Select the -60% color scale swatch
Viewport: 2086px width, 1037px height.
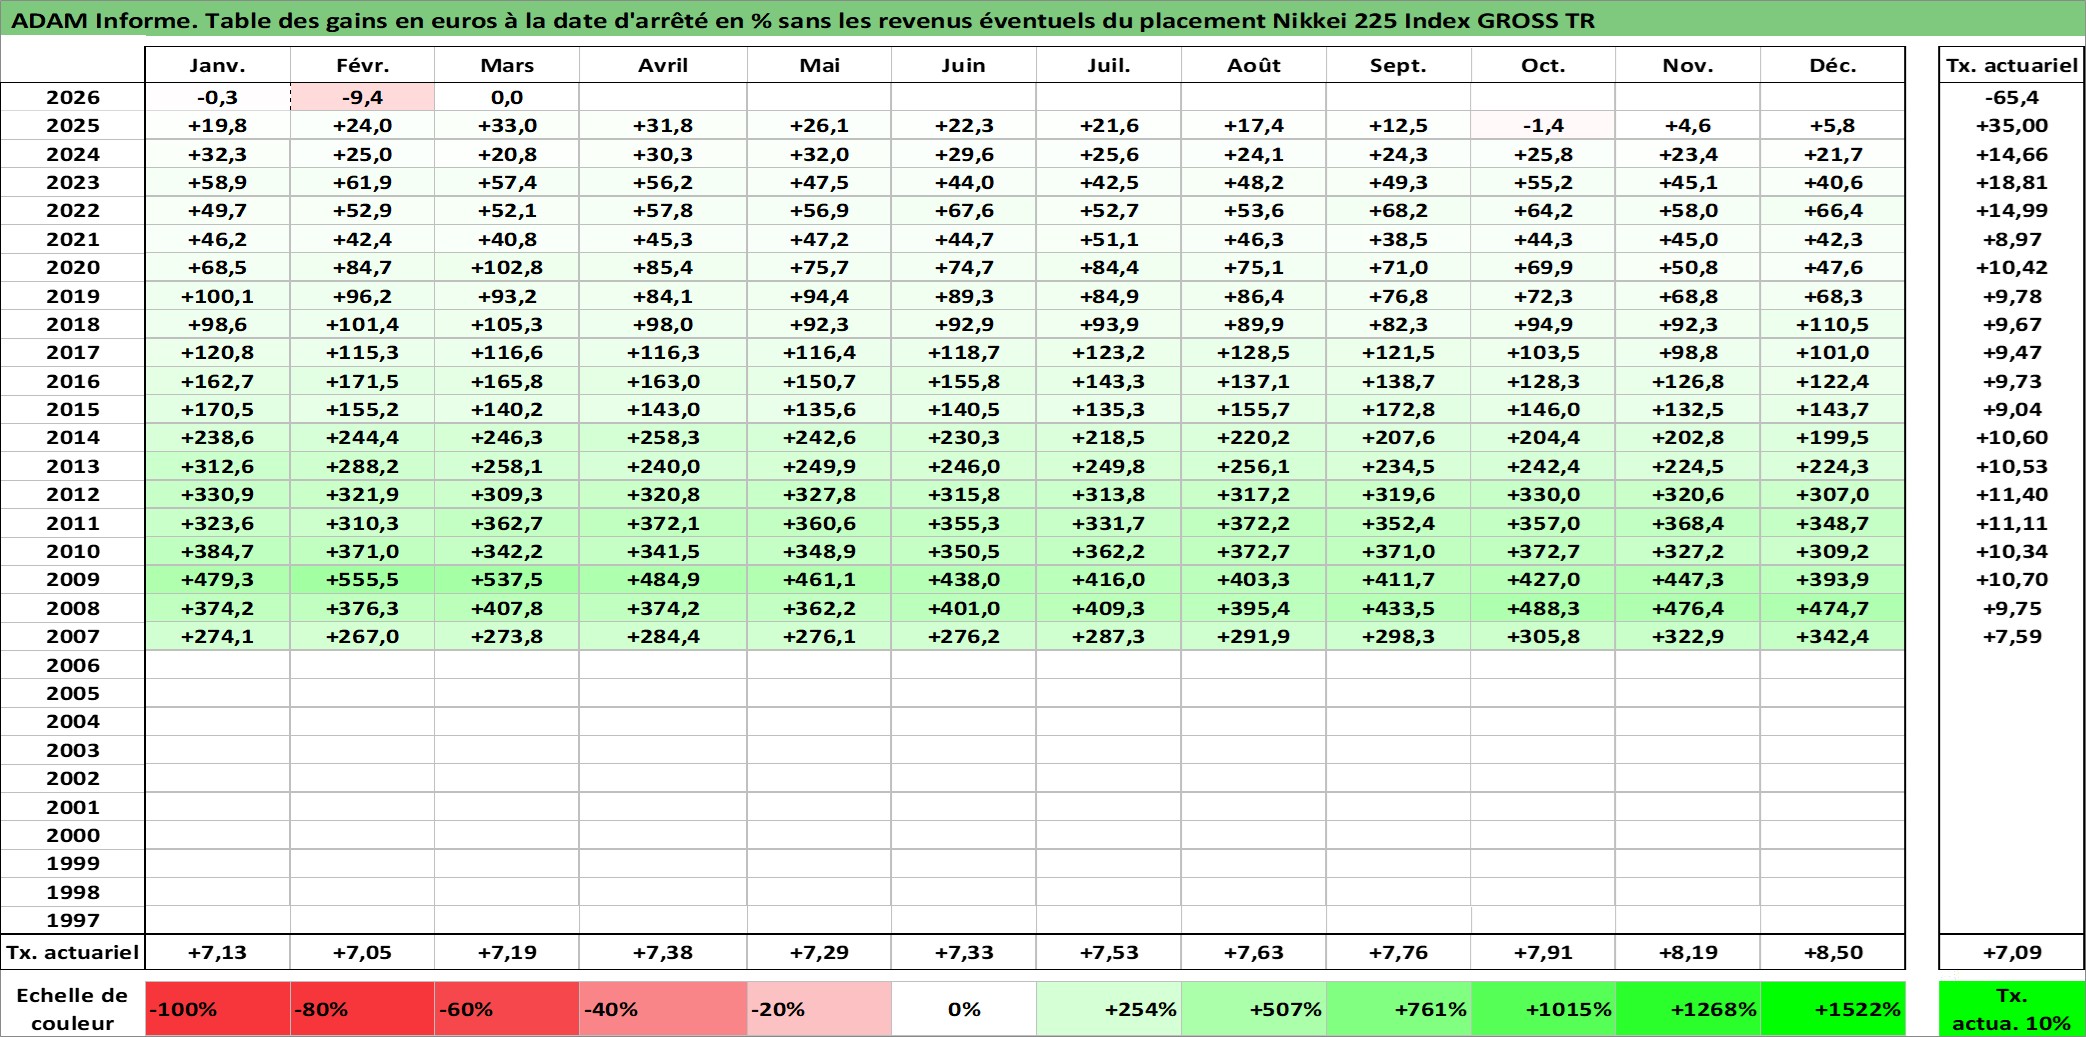click(x=507, y=1009)
